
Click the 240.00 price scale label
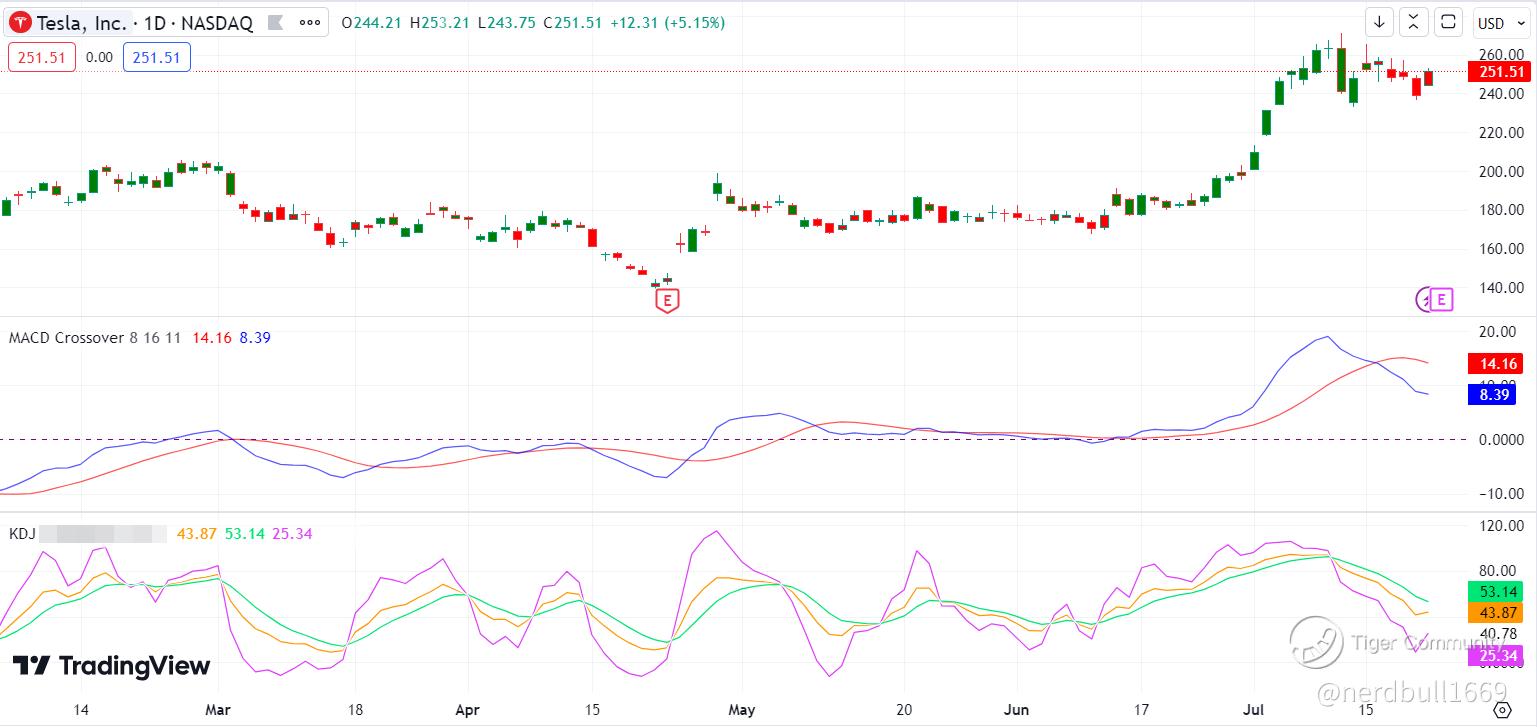(x=1500, y=94)
